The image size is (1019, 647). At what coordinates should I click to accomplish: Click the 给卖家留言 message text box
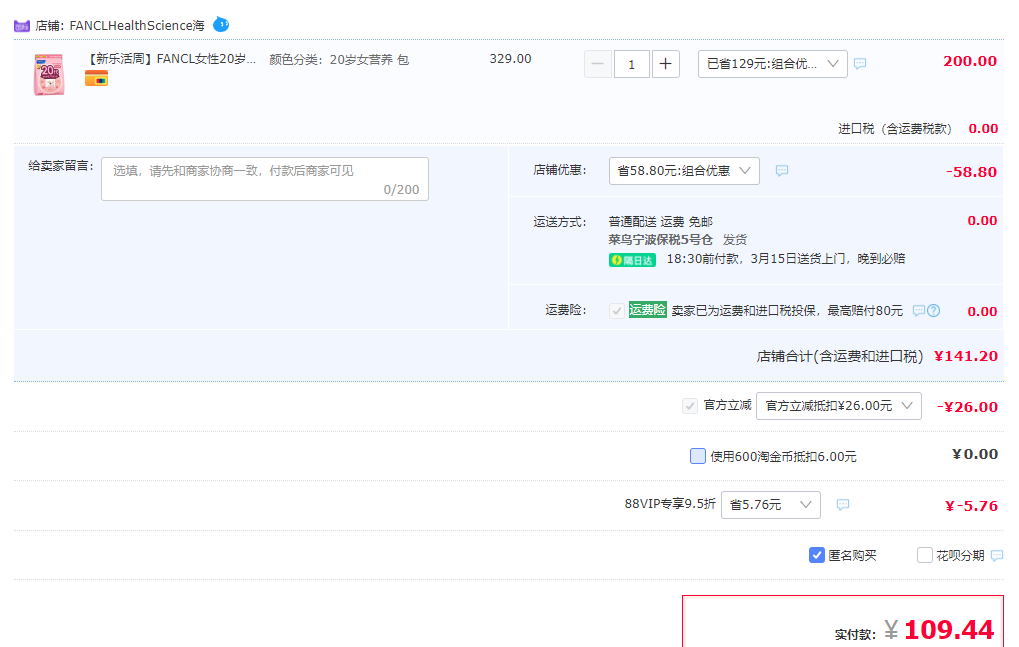click(x=265, y=179)
